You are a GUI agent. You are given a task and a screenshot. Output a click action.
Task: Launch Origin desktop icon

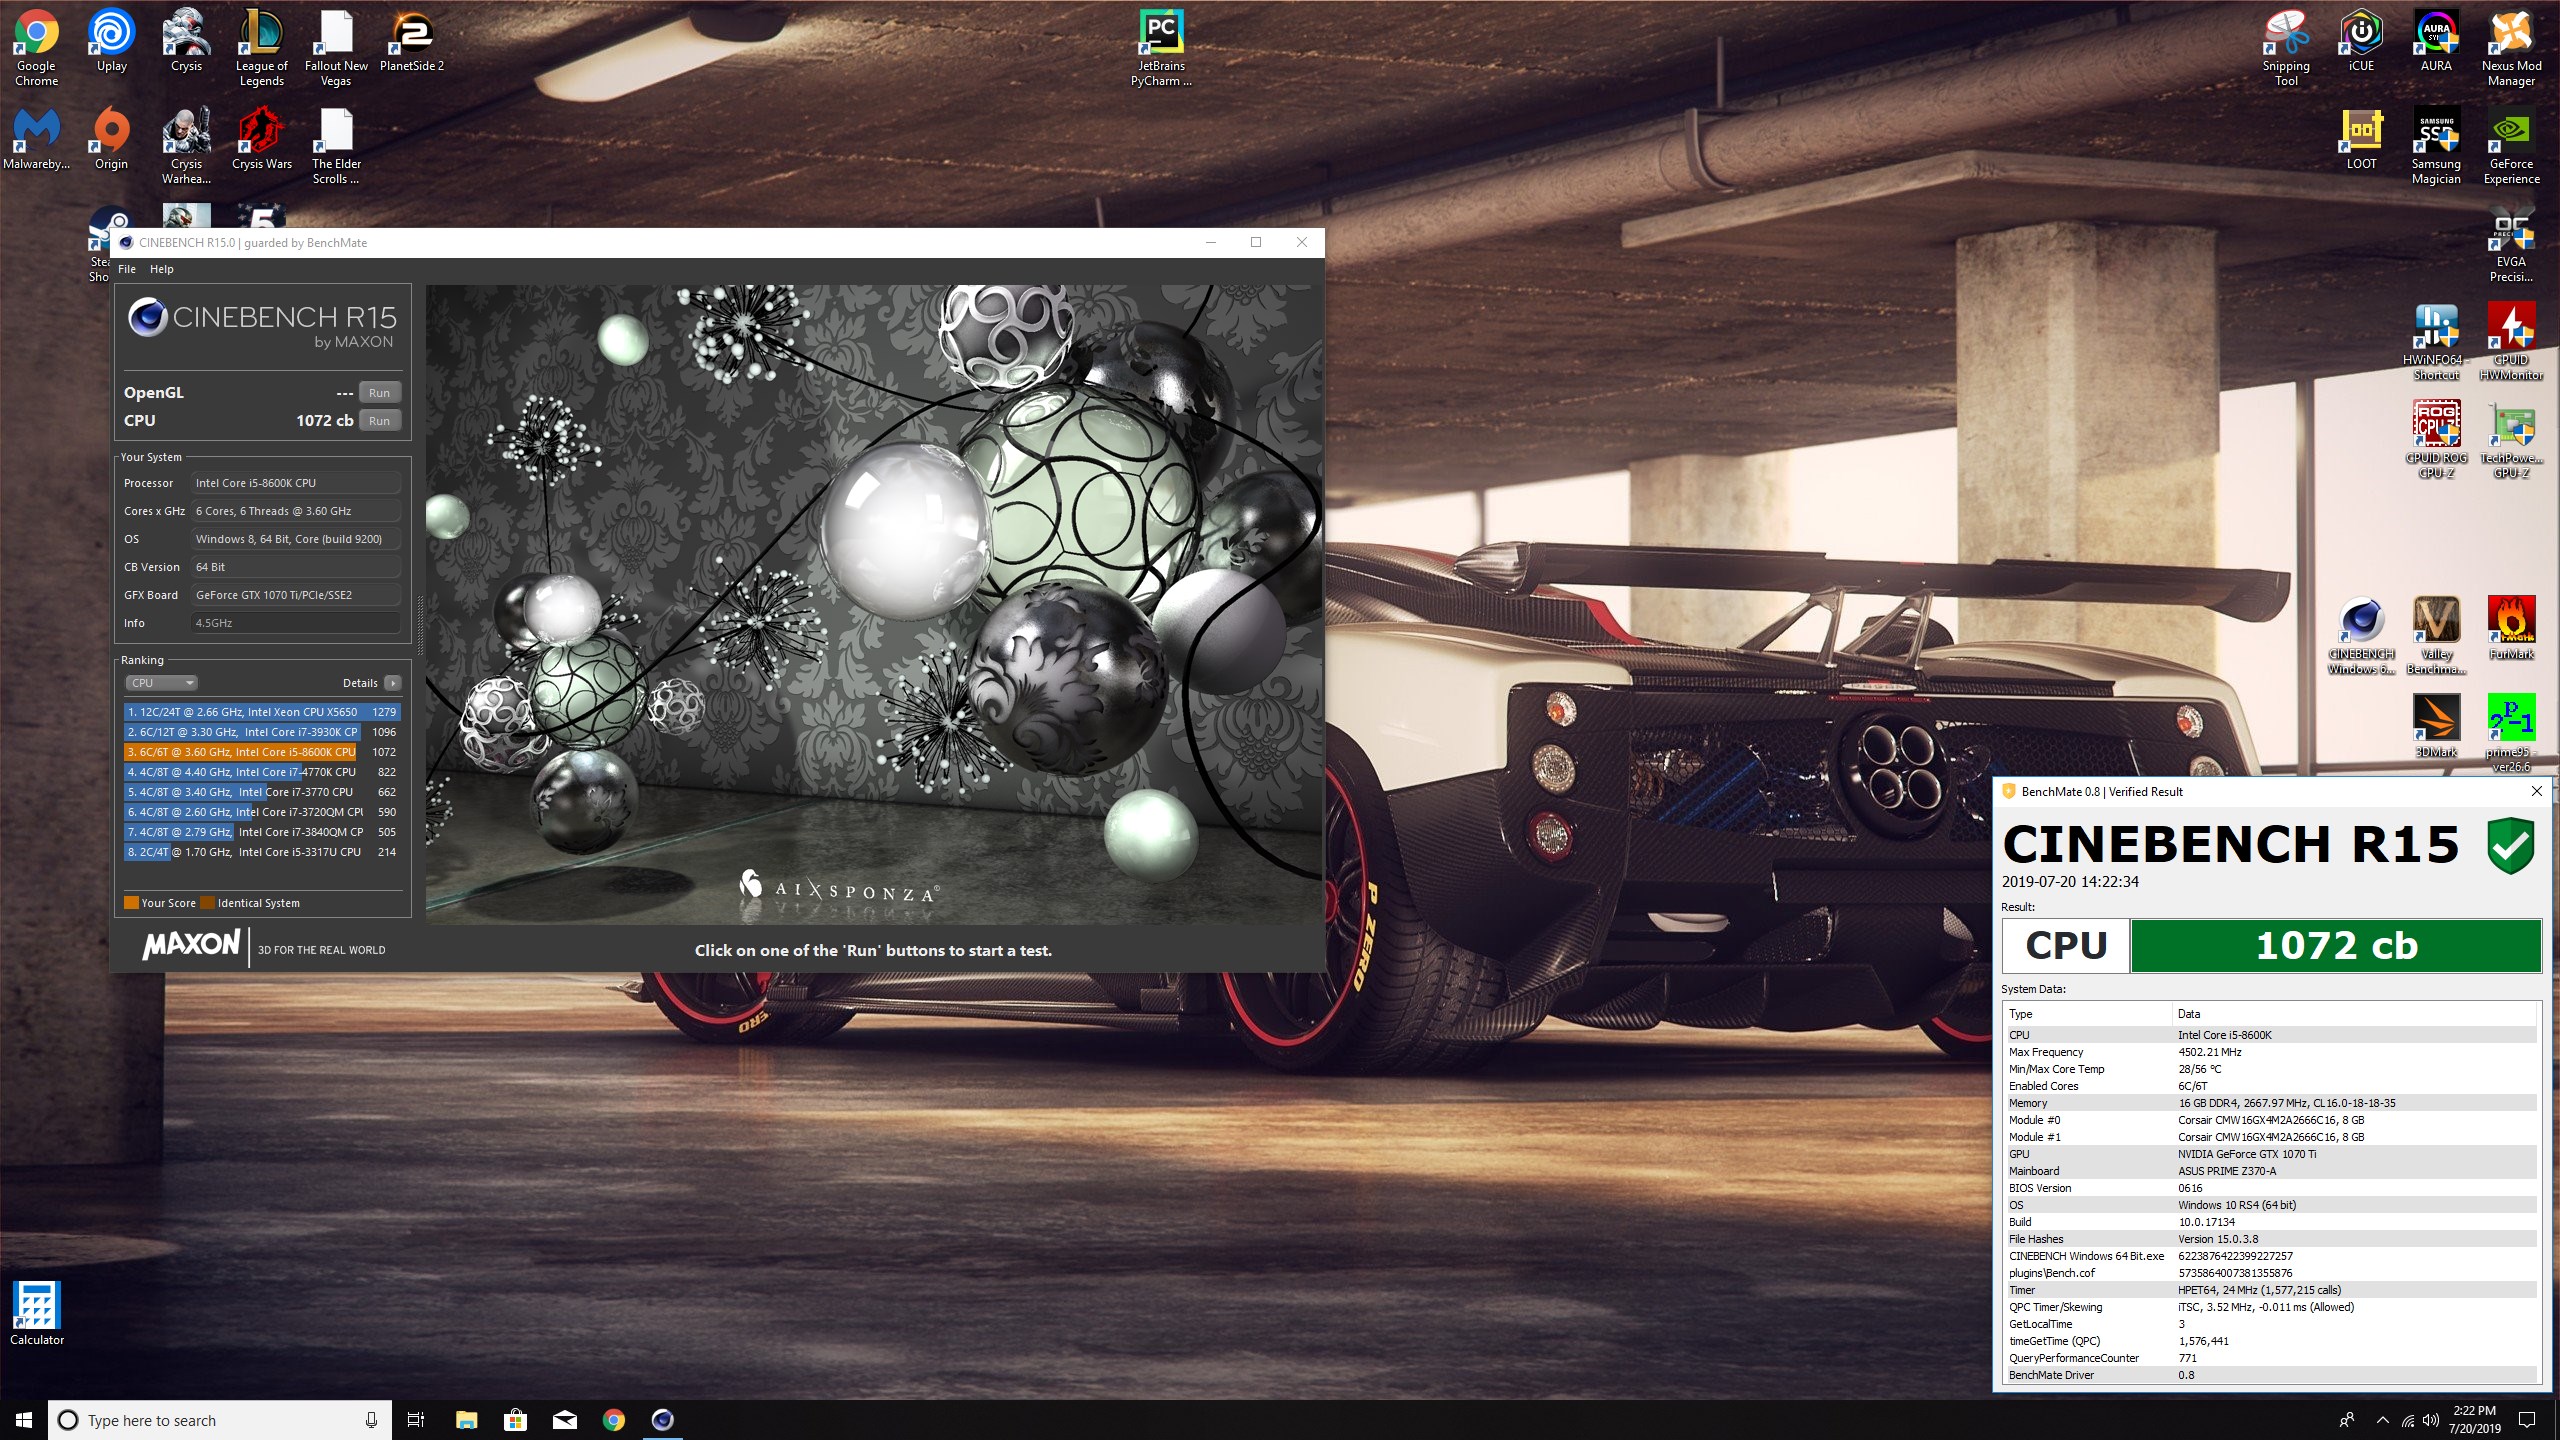tap(111, 140)
